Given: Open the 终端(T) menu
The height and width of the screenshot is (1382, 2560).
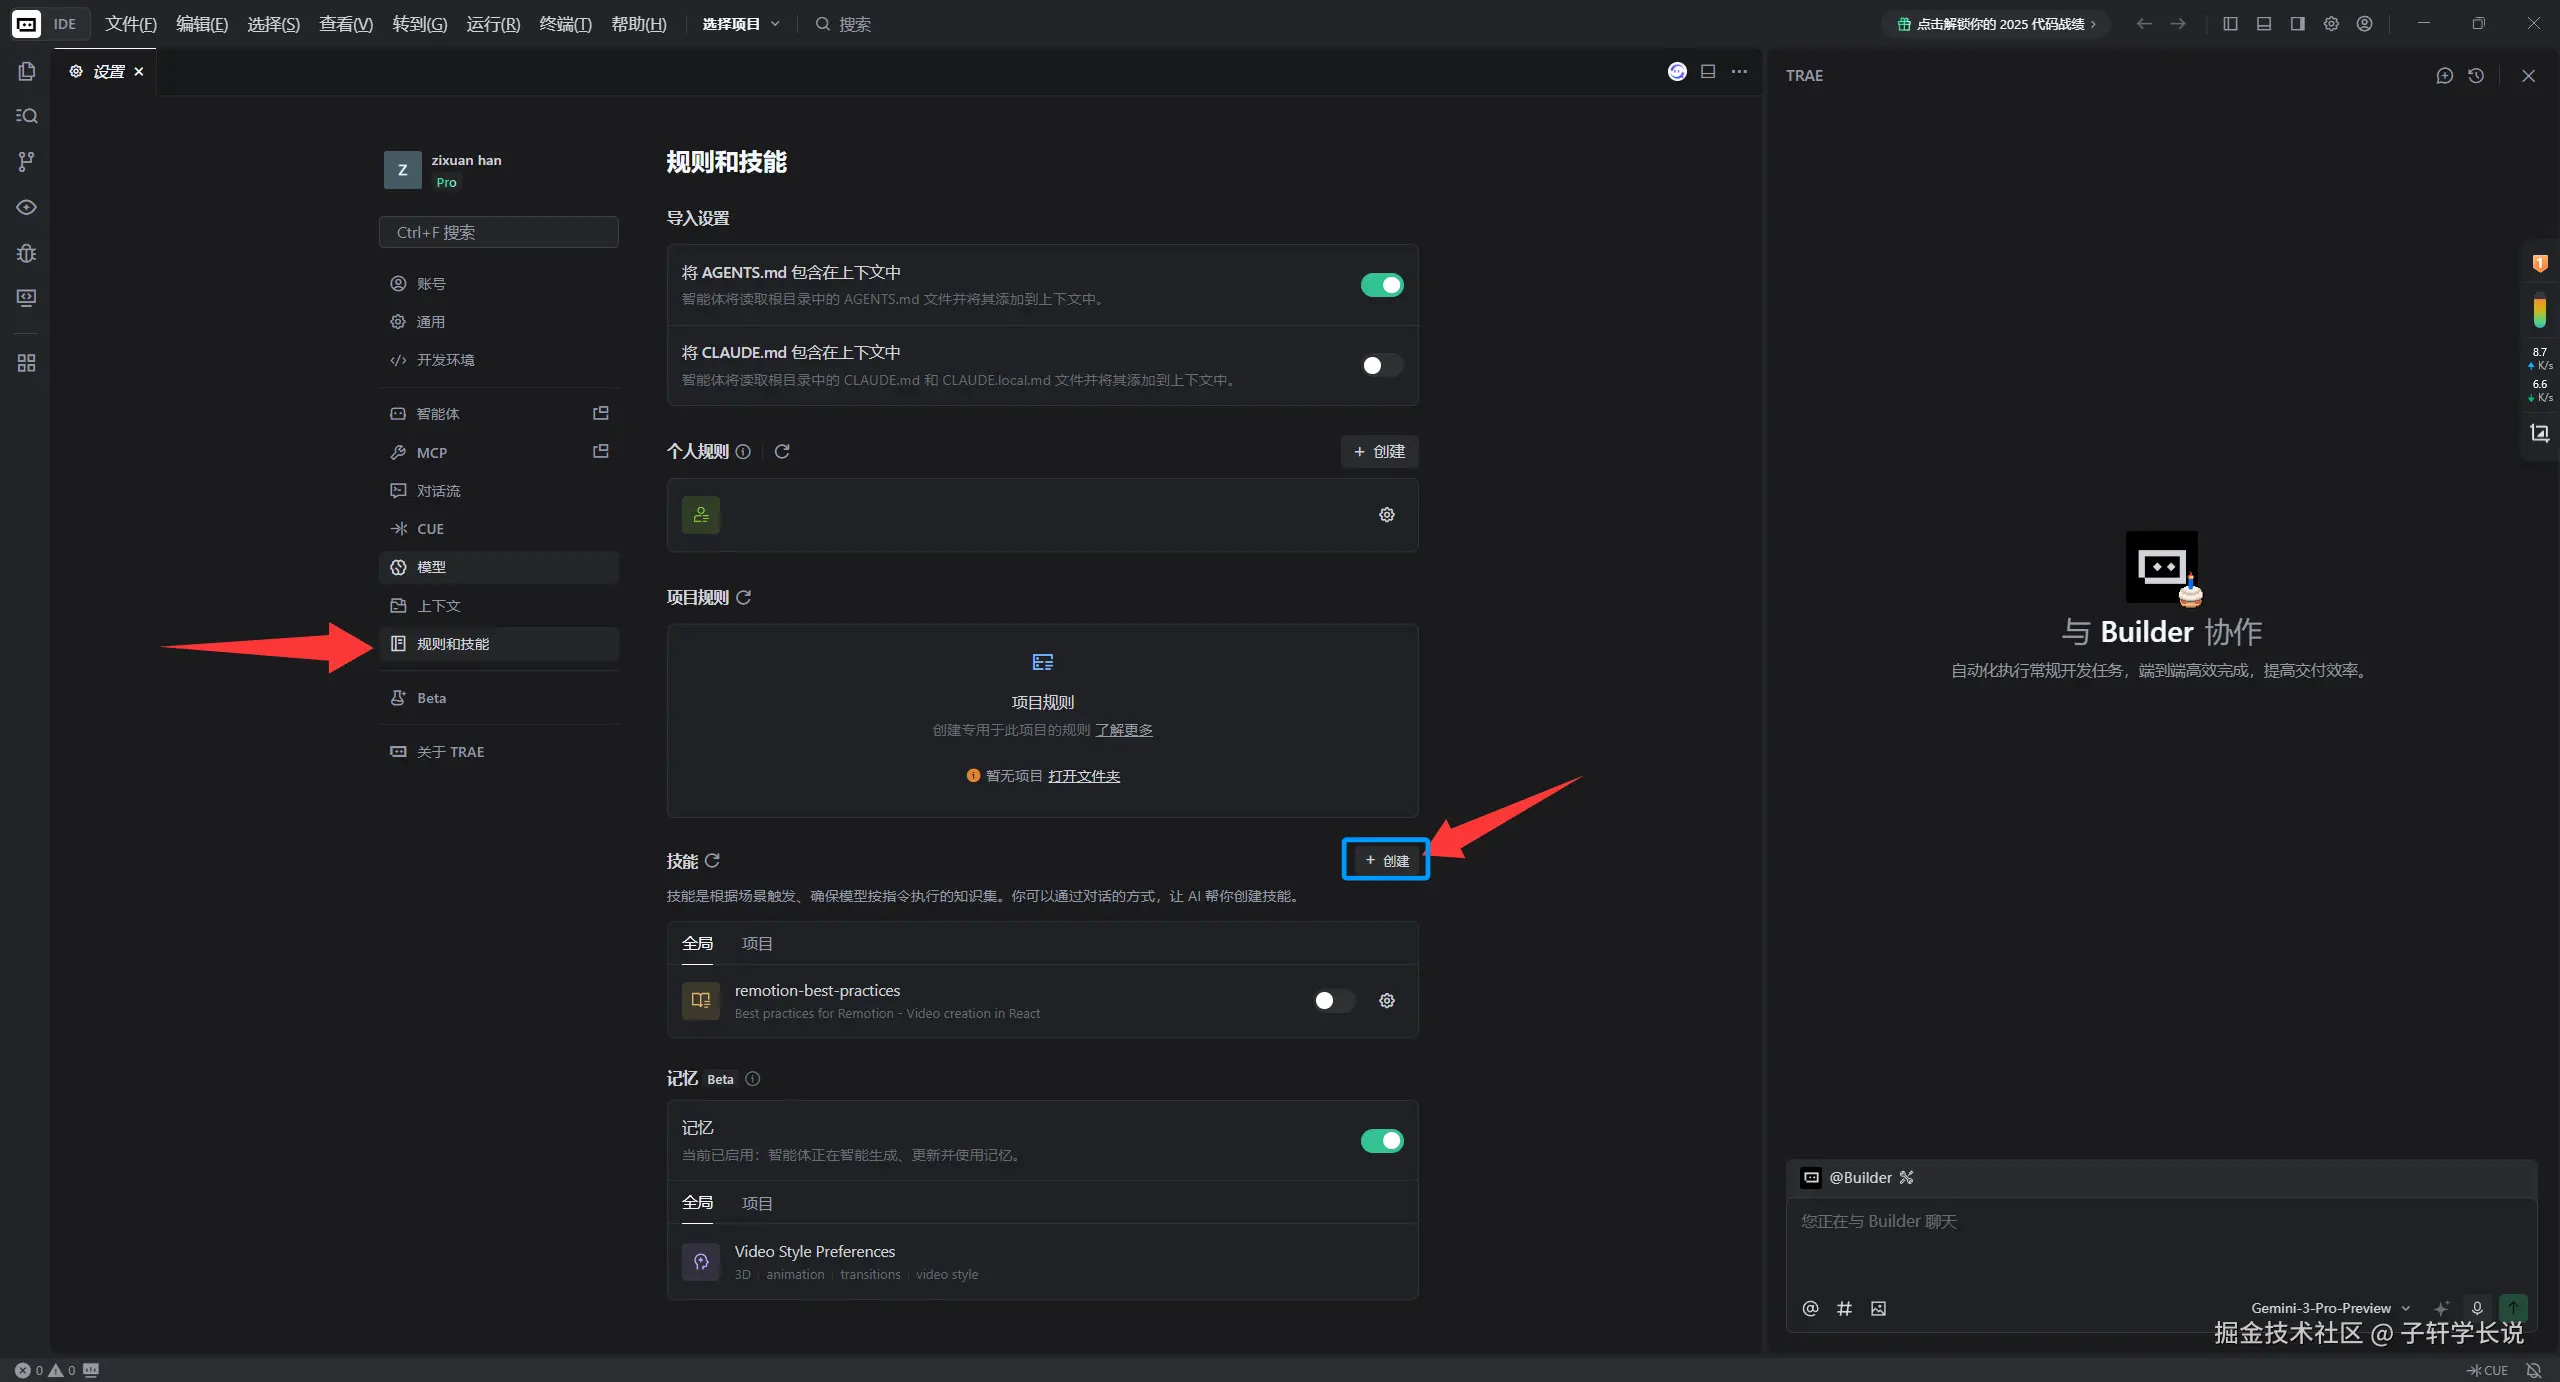Looking at the screenshot, I should [565, 24].
